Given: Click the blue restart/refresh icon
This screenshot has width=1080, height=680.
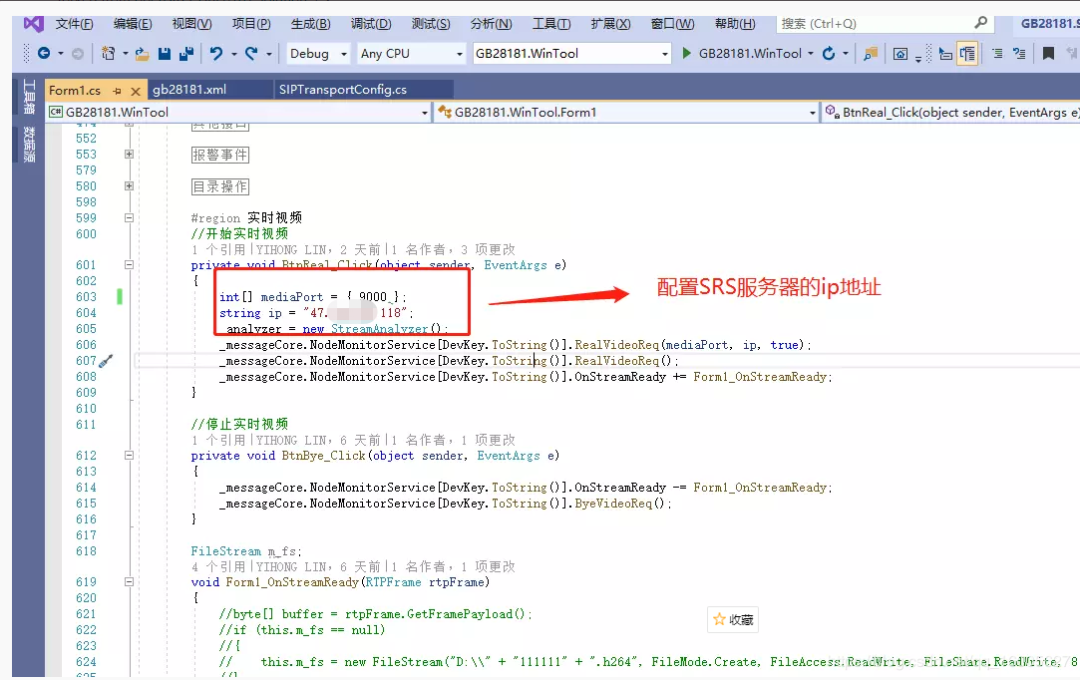Looking at the screenshot, I should tap(829, 53).
